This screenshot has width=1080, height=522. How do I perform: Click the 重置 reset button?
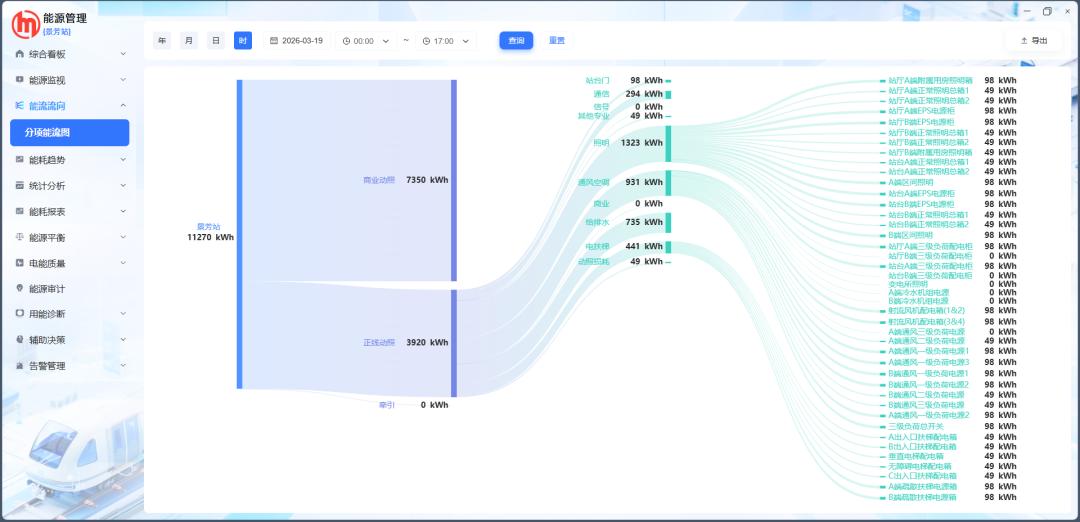coord(556,41)
